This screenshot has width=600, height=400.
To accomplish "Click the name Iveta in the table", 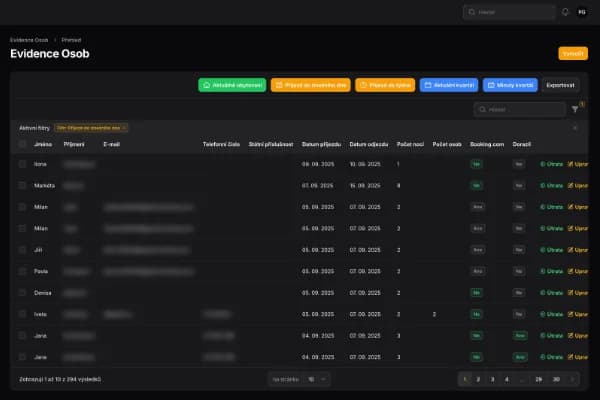I will [x=40, y=314].
